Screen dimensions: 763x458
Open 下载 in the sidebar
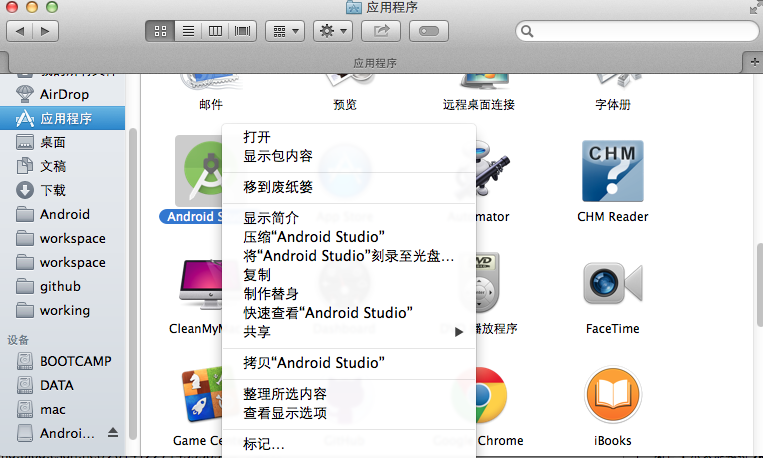click(x=62, y=190)
